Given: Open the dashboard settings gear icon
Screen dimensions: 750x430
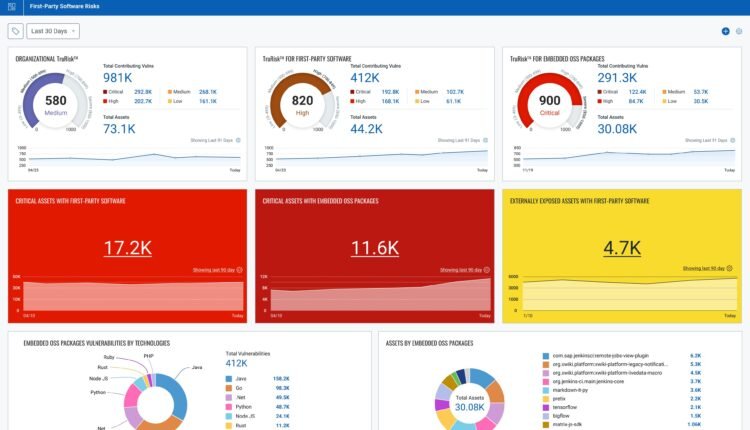Looking at the screenshot, I should click(x=739, y=31).
